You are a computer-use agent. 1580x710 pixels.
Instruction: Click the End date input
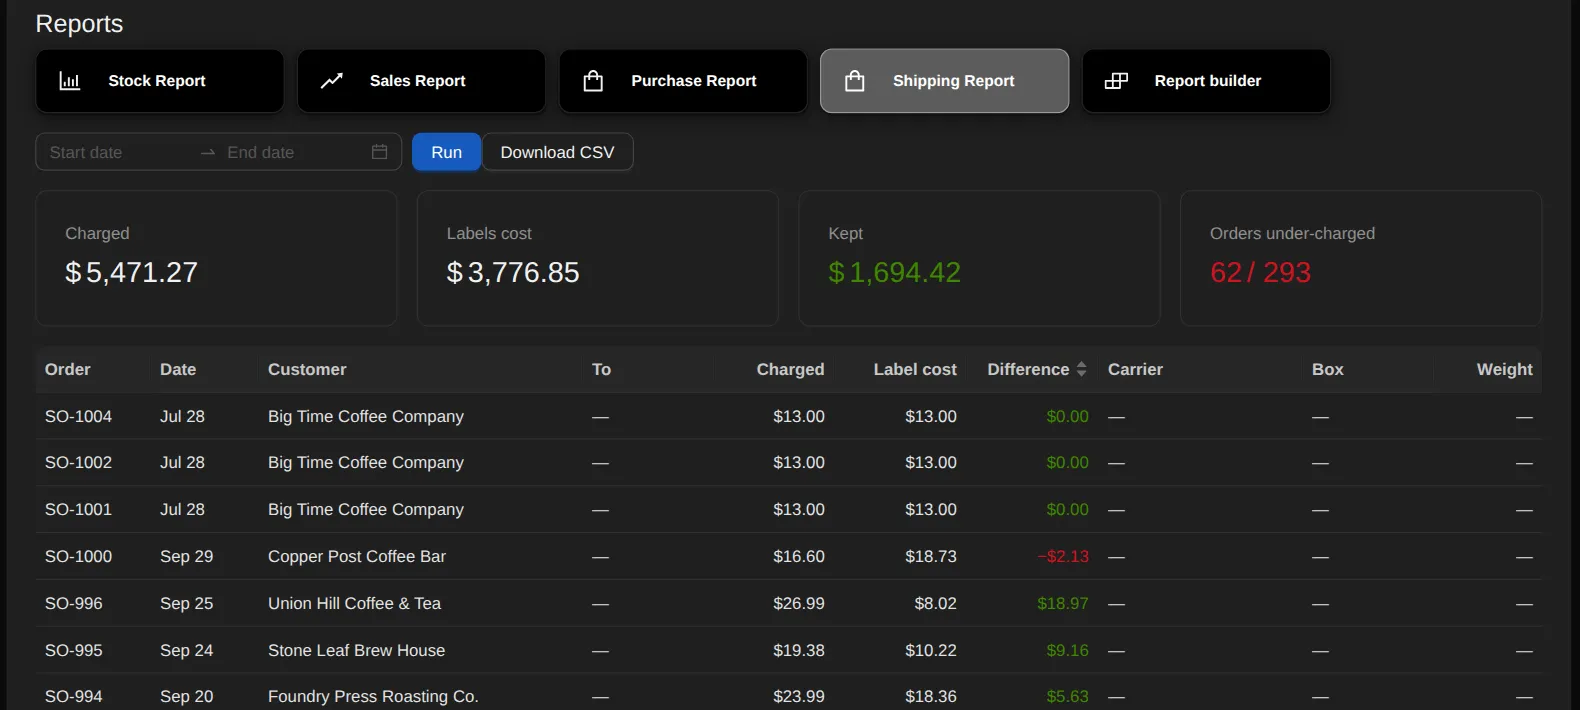point(295,152)
